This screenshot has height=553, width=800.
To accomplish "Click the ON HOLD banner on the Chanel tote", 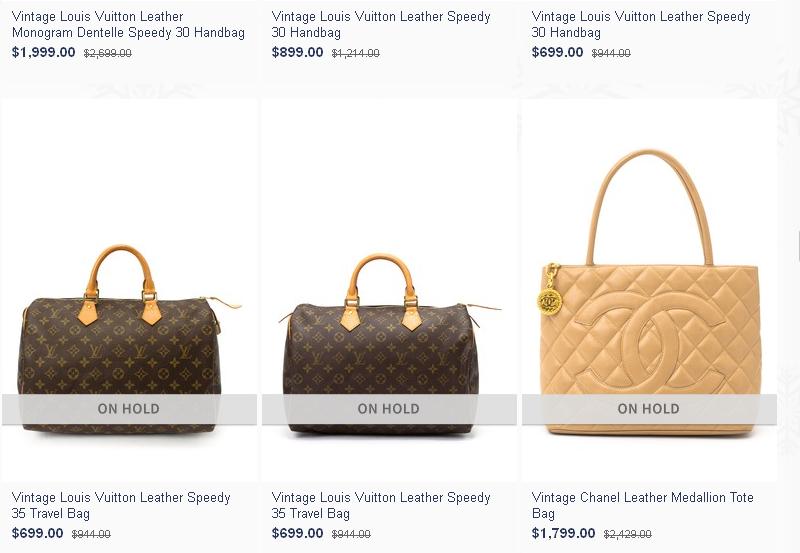I will (x=649, y=409).
